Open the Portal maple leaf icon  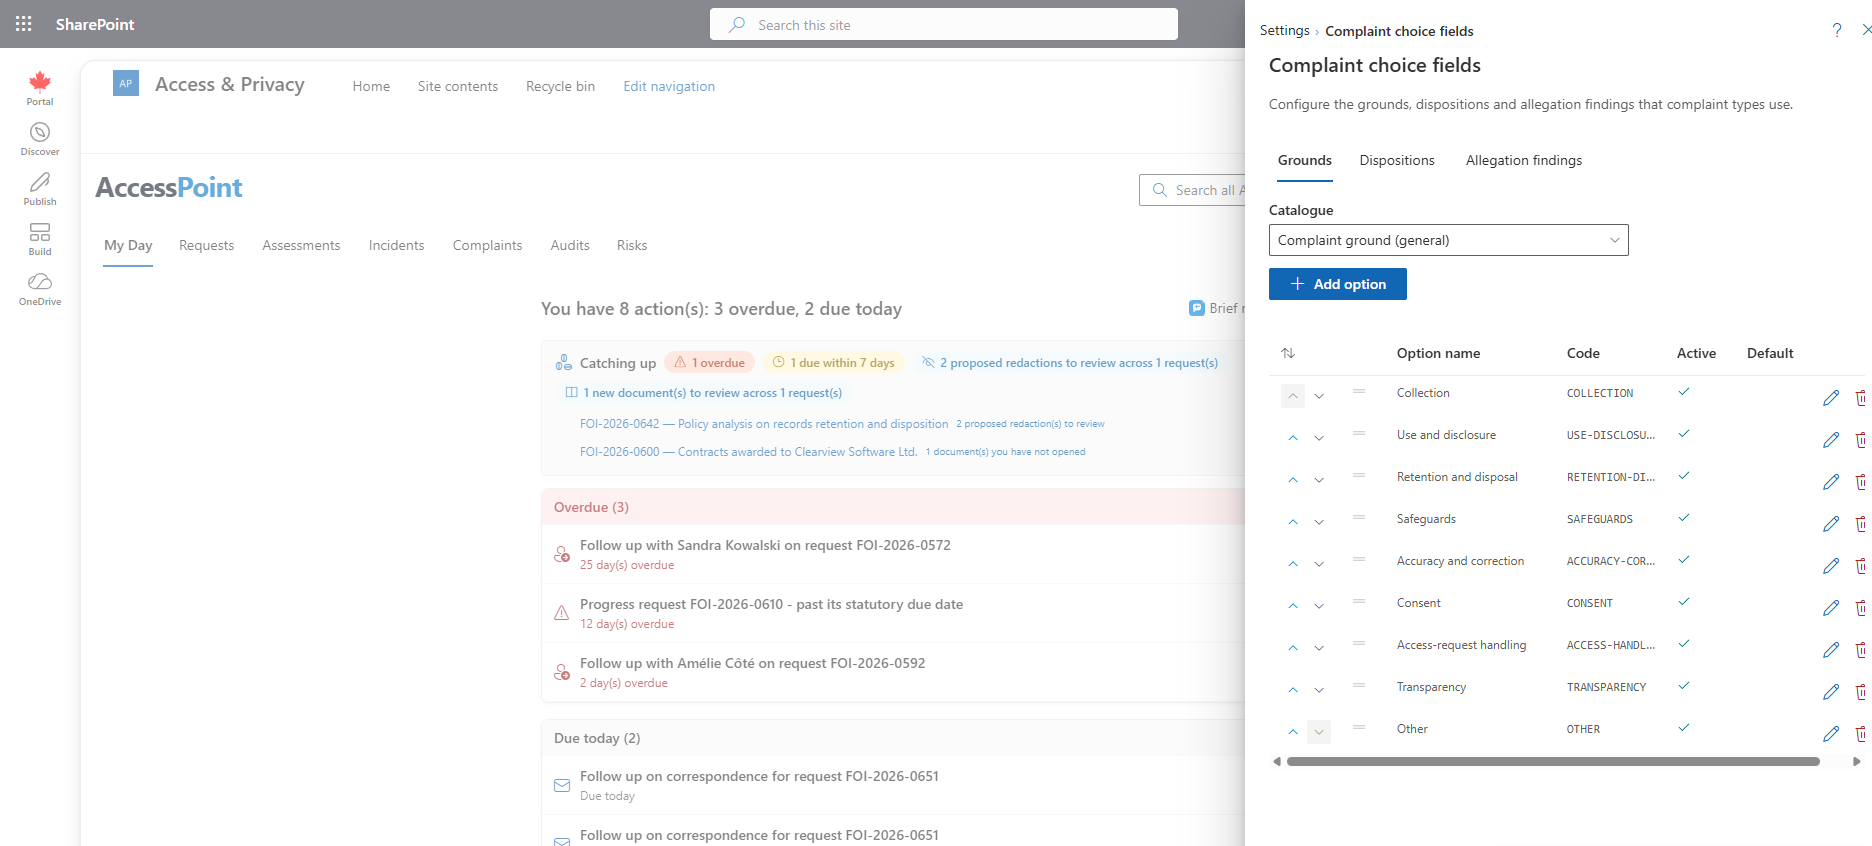point(40,88)
